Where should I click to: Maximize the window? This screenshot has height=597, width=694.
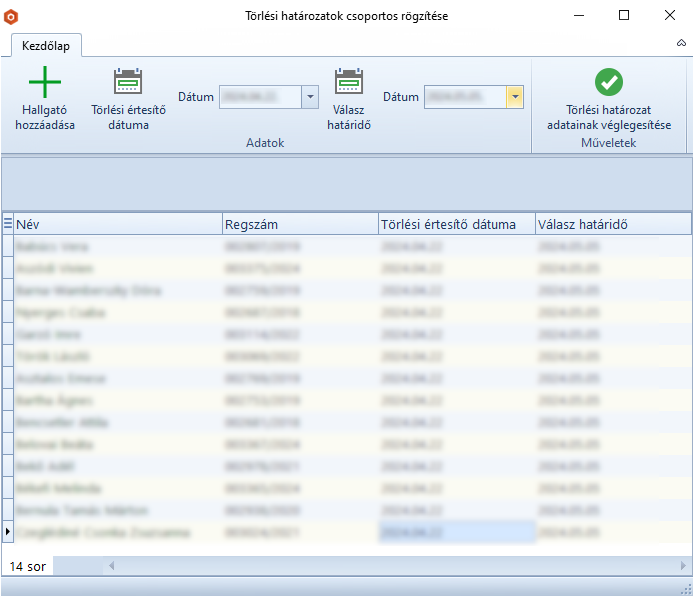tap(624, 16)
